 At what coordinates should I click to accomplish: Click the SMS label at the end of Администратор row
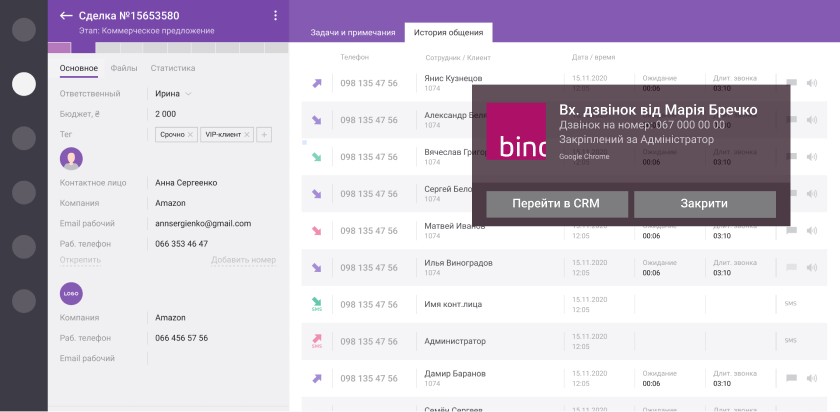791,341
